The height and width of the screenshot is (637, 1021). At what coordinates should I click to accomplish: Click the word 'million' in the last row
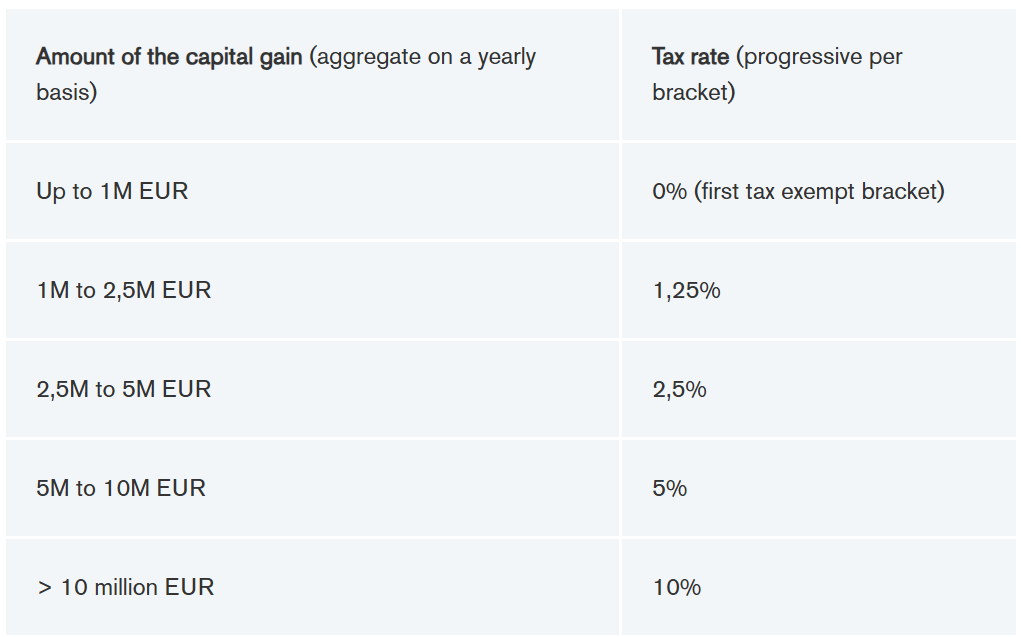[127, 587]
